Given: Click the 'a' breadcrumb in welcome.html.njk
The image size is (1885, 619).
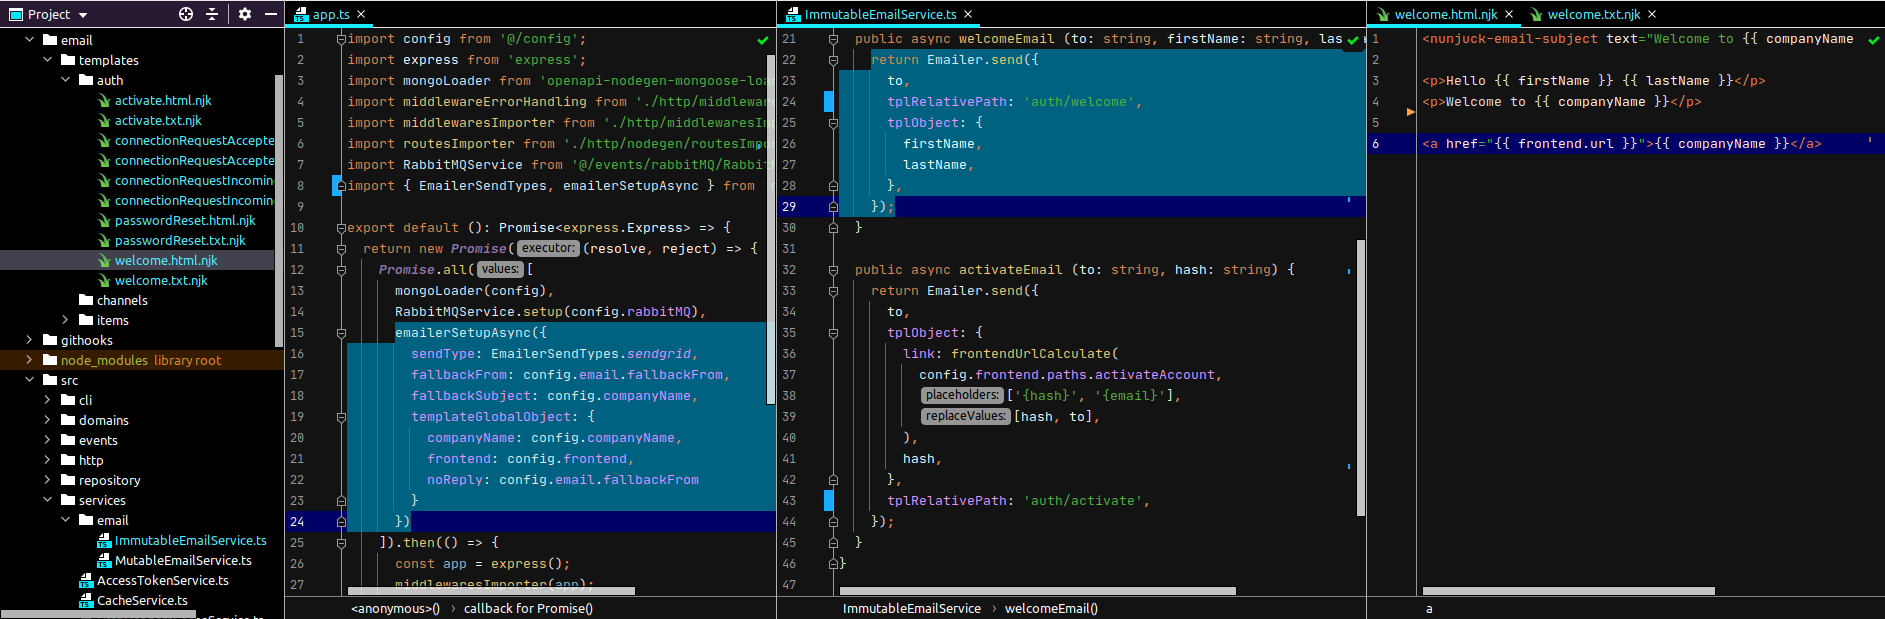Looking at the screenshot, I should [1429, 608].
